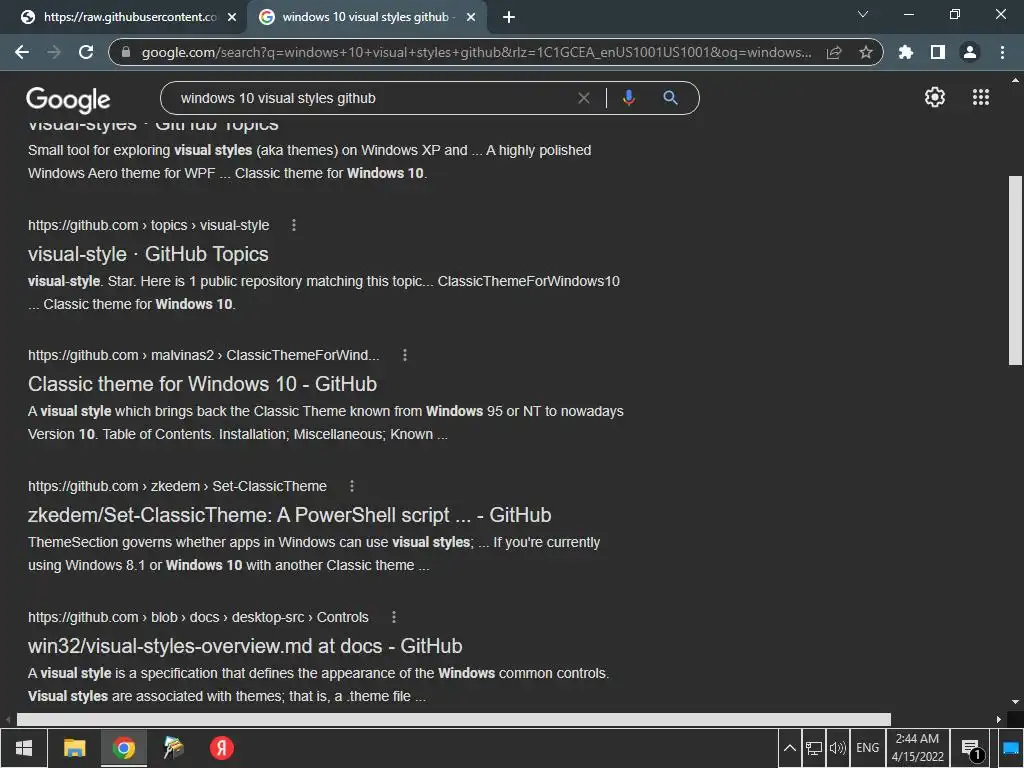The width and height of the screenshot is (1024, 768).
Task: Click the scroll right arrow
Action: click(999, 719)
